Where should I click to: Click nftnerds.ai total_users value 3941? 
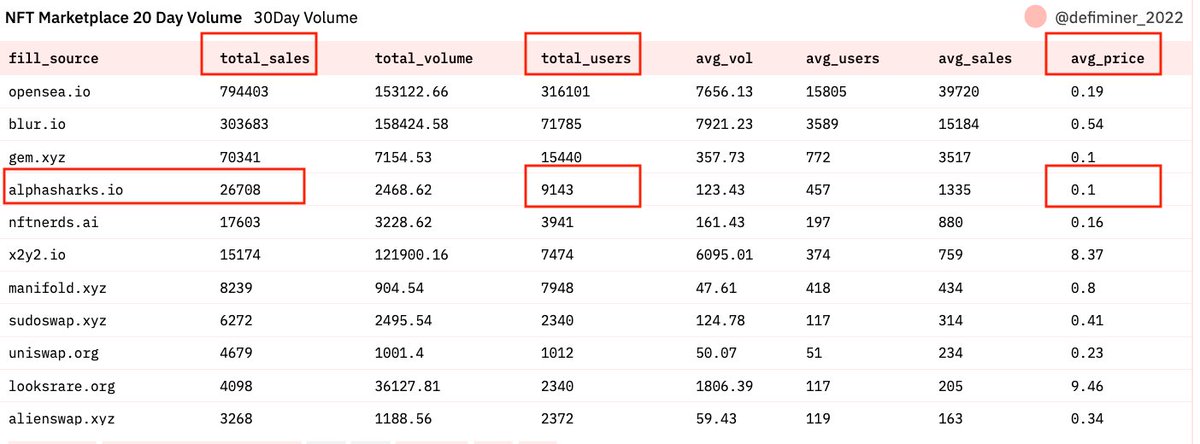tap(558, 222)
